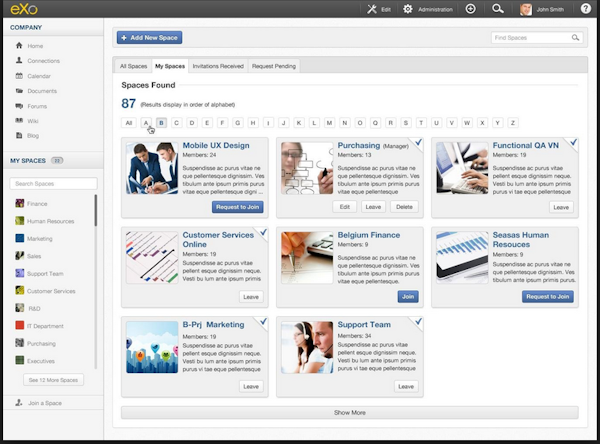Click See 12 More Spaces button
600x444 pixels.
point(53,380)
